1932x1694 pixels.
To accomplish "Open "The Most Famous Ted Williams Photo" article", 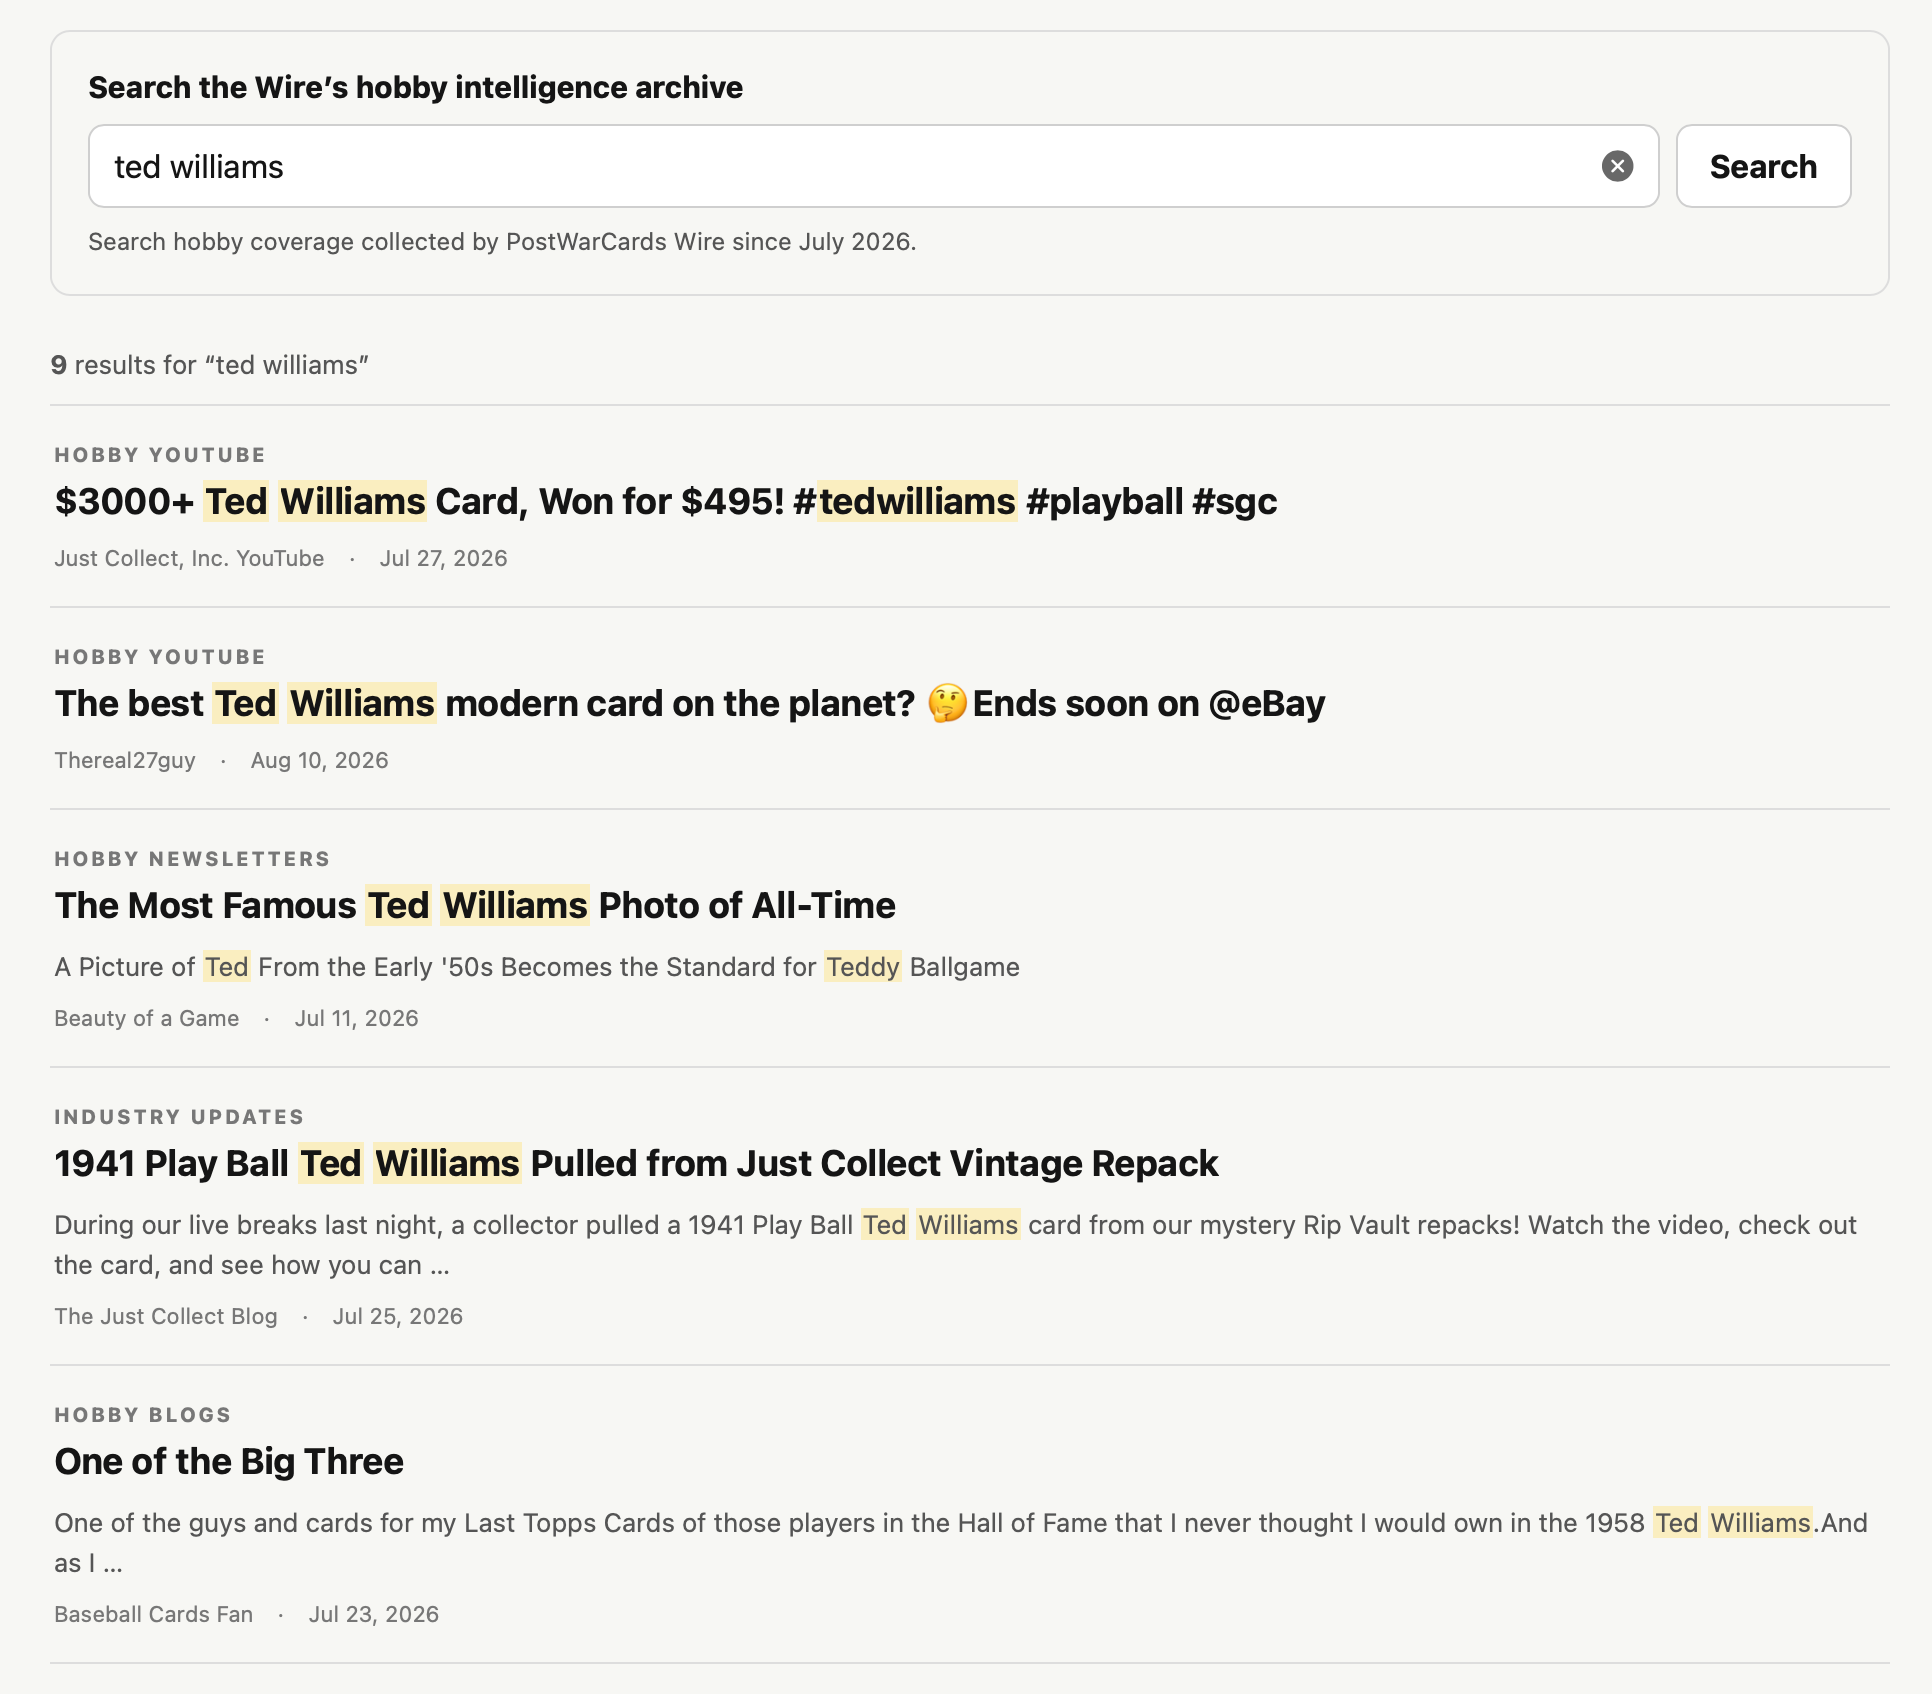I will point(475,905).
